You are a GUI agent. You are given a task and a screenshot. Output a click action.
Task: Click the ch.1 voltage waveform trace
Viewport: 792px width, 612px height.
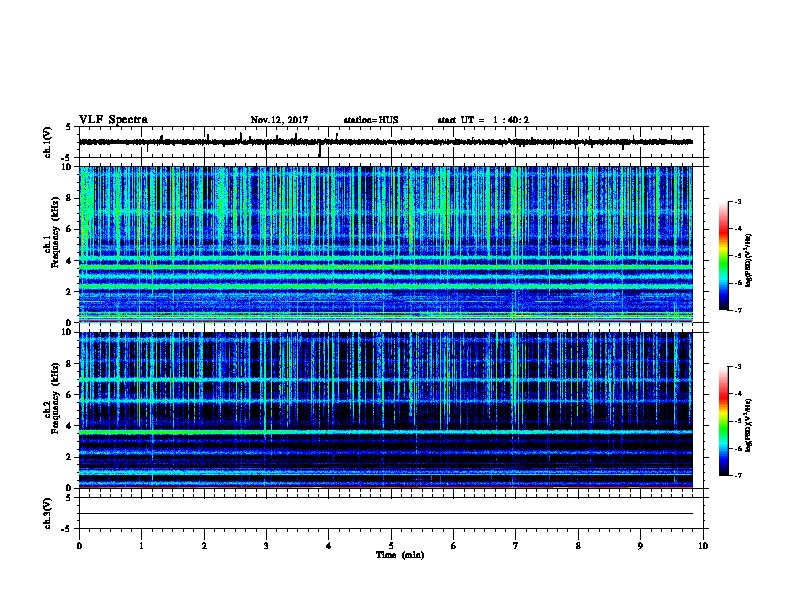coord(386,142)
